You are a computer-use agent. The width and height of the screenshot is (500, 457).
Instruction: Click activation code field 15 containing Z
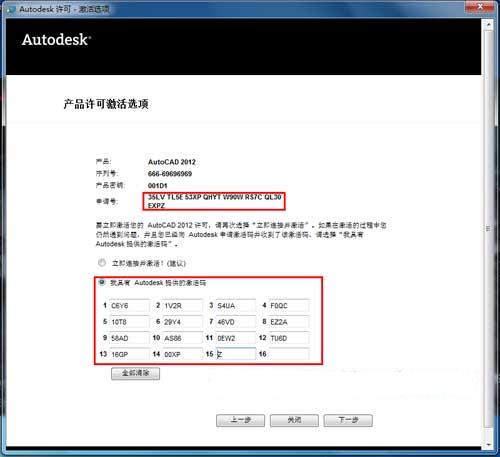pos(236,354)
